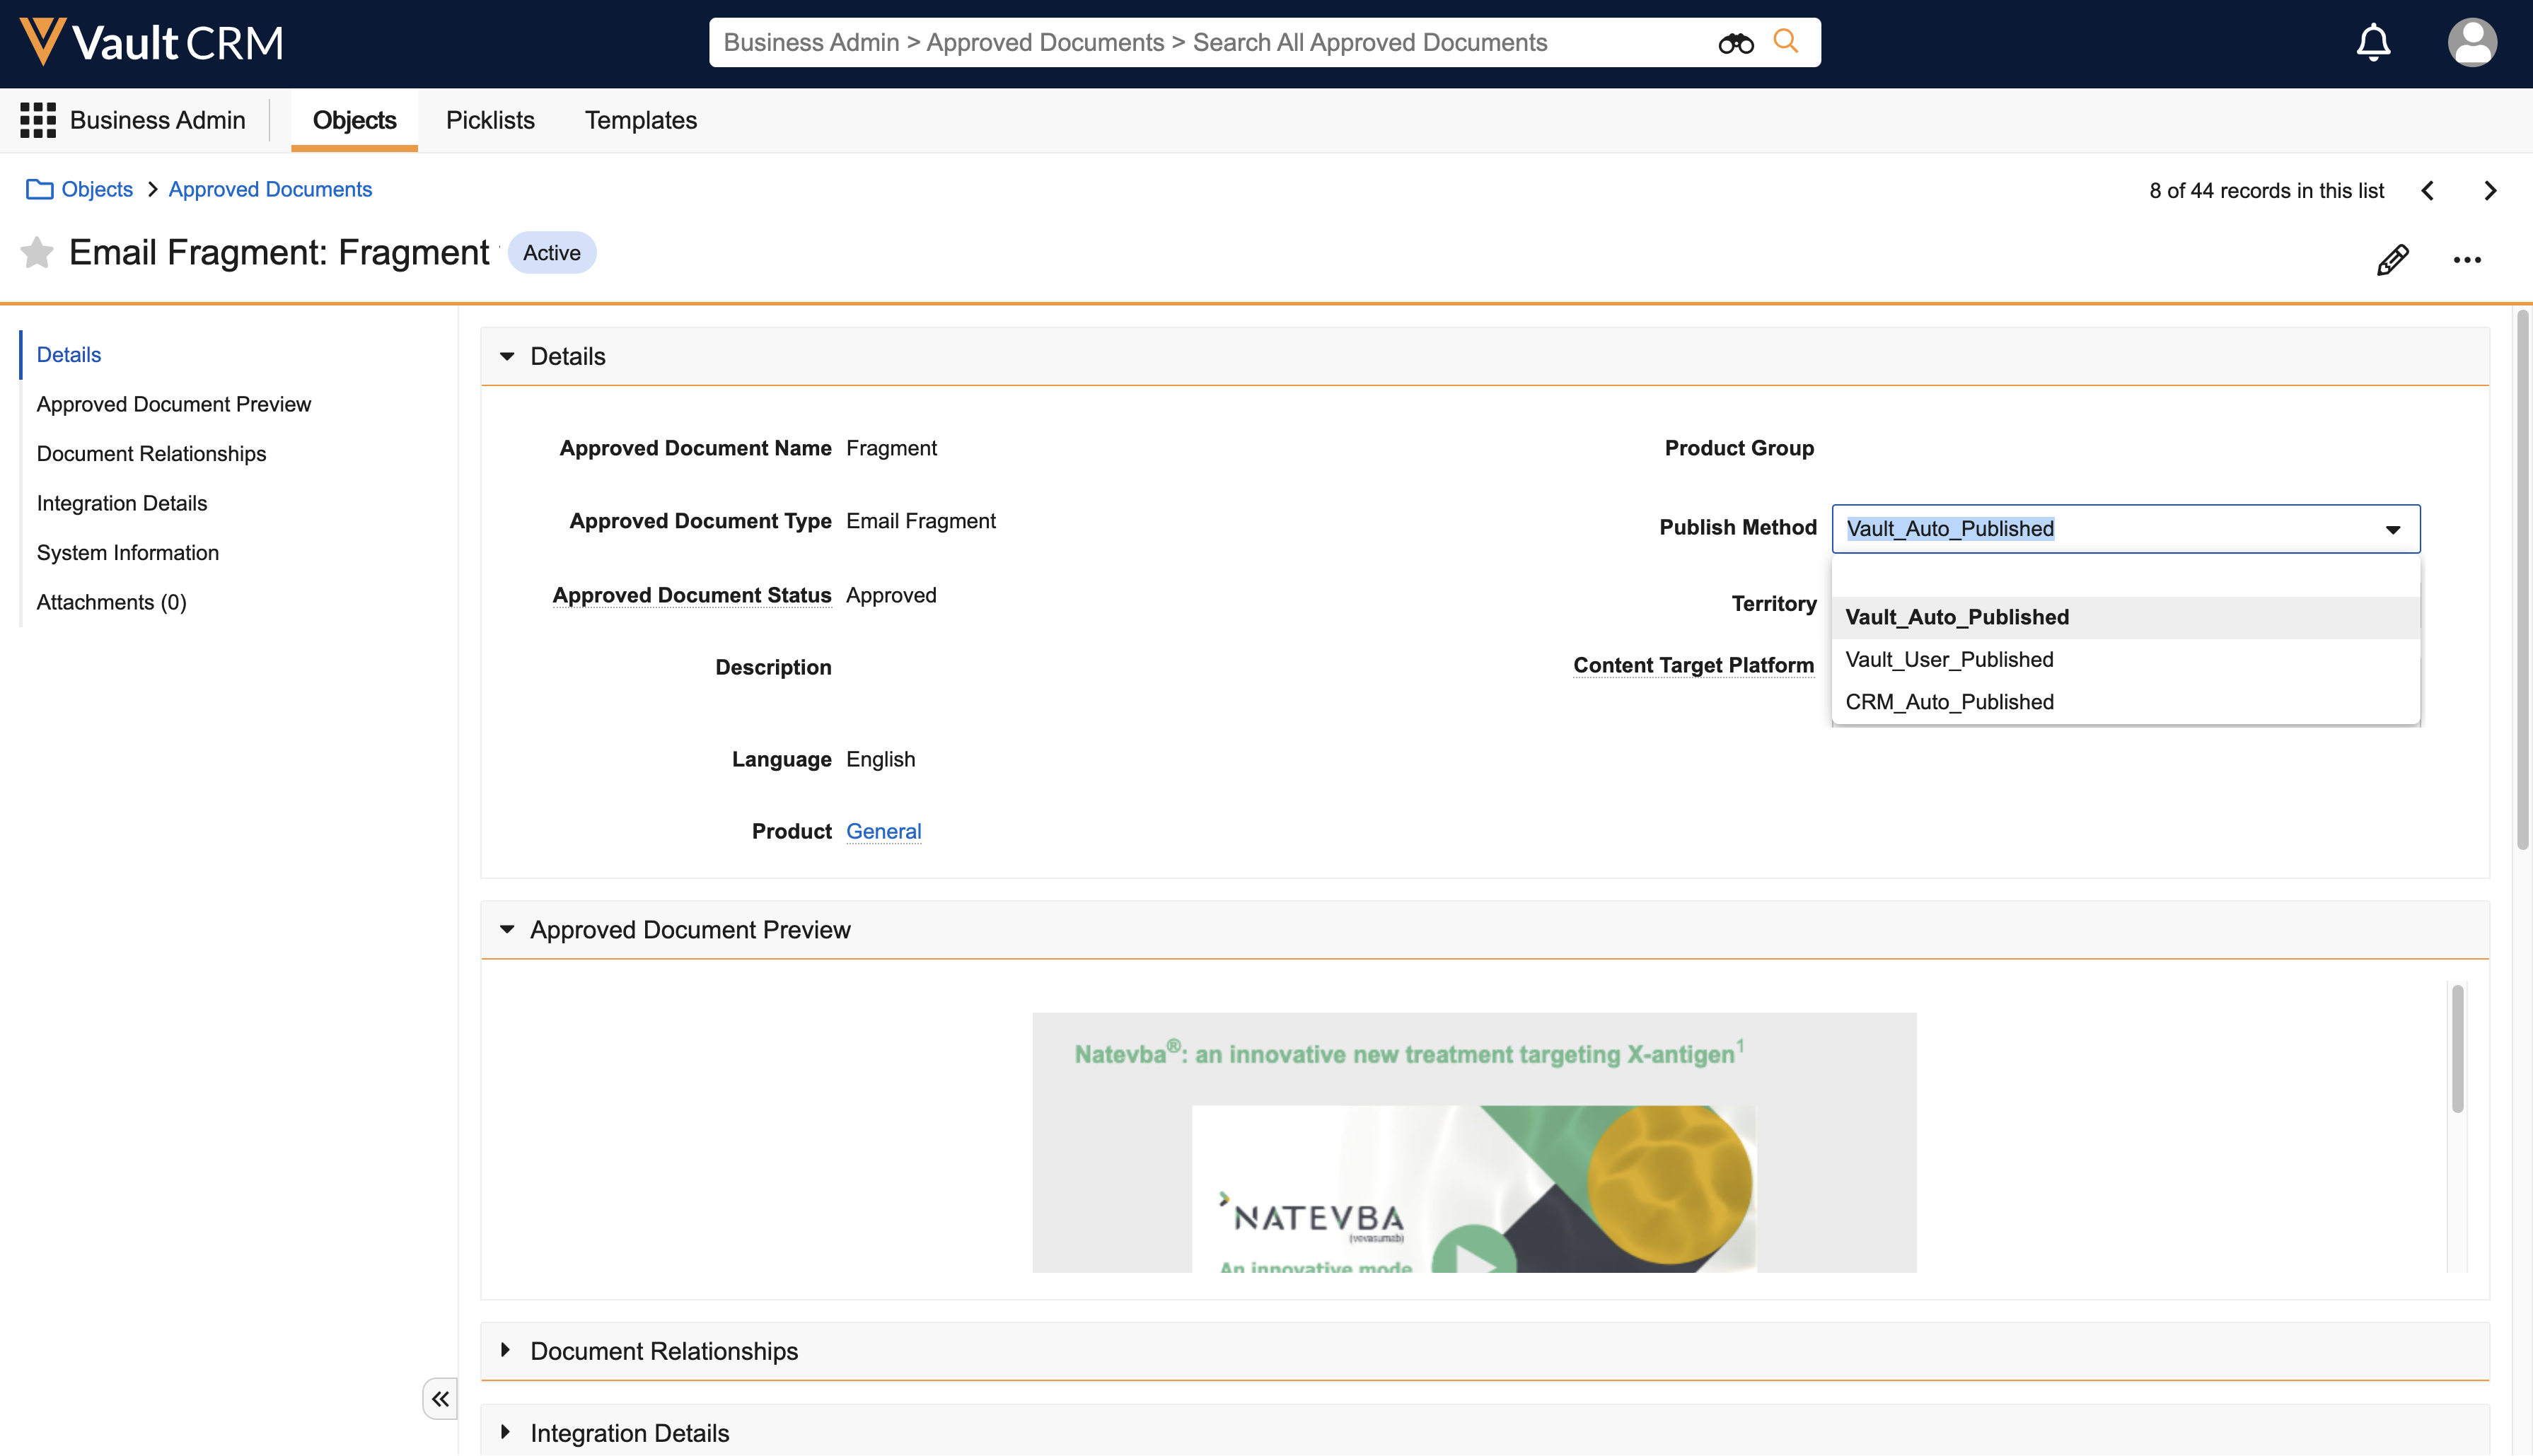
Task: Open the three-dot actions menu
Action: tap(2466, 260)
